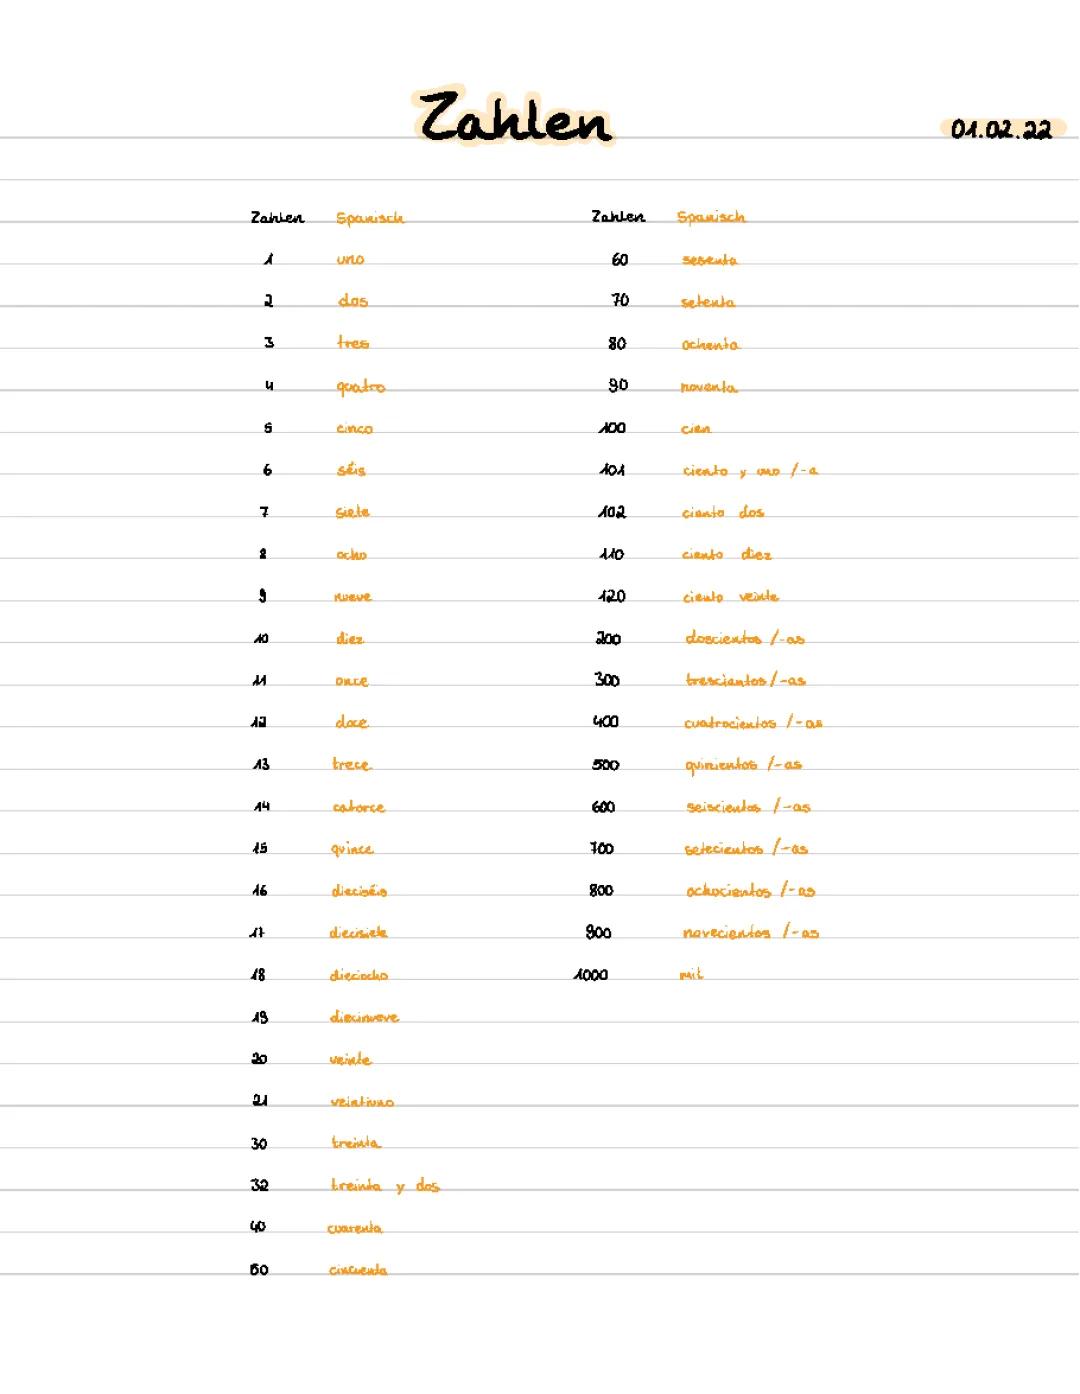Select the word "cien" beside 100
Screen dimensions: 1080x1394
pos(696,429)
